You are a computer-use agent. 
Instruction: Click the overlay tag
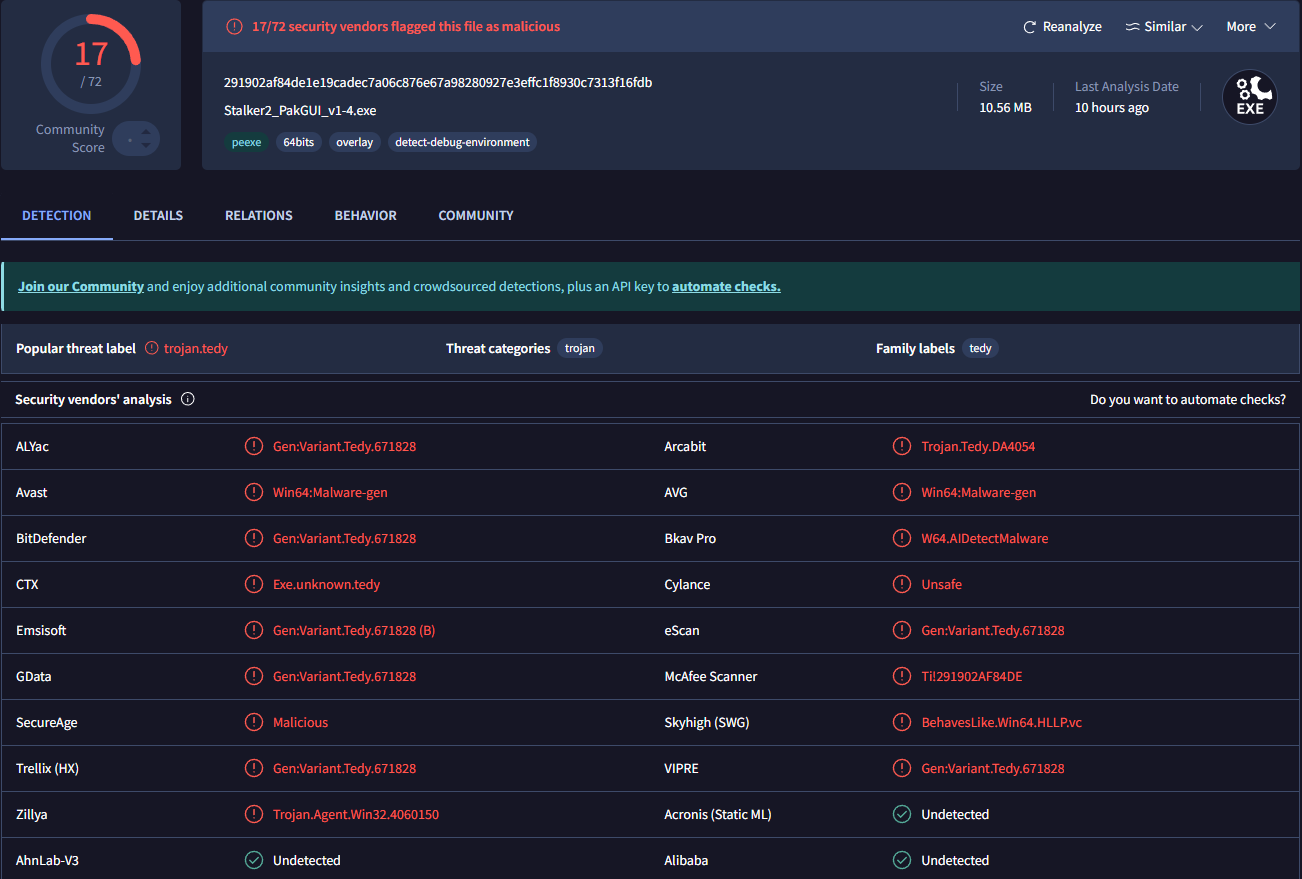click(354, 142)
